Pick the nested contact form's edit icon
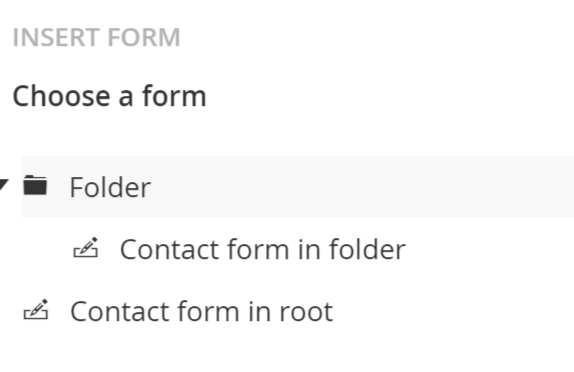Viewport: 574px width, 372px height. (86, 248)
